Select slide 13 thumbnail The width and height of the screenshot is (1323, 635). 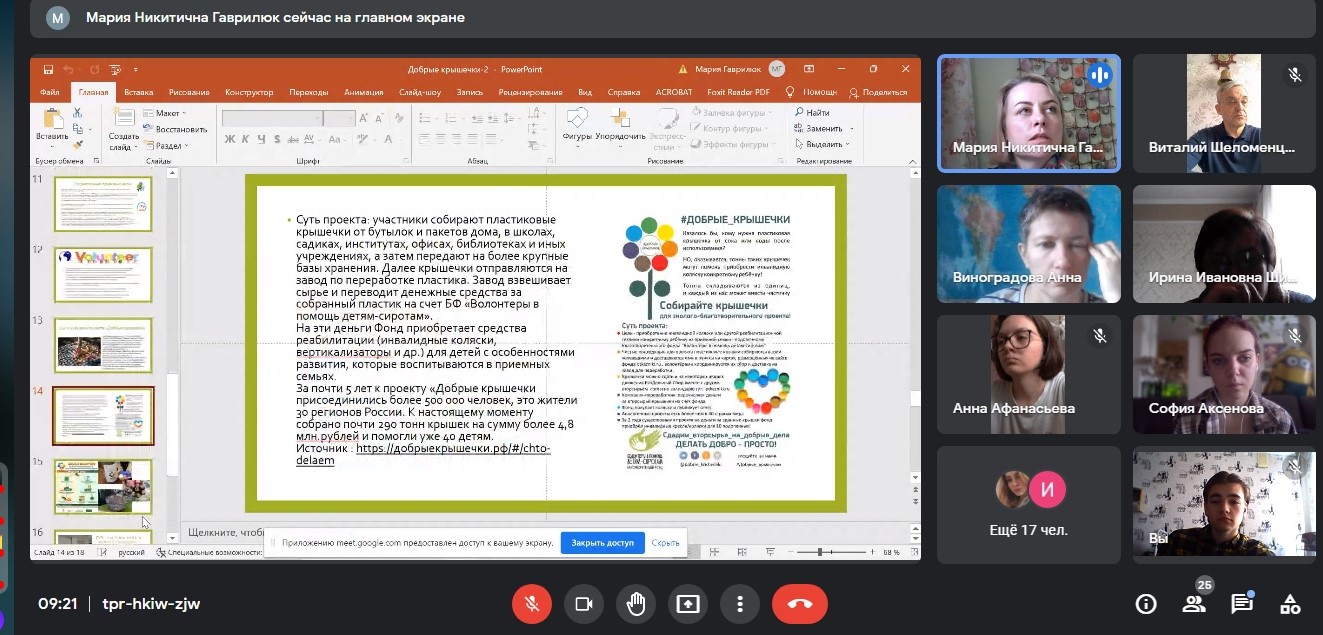click(x=103, y=345)
